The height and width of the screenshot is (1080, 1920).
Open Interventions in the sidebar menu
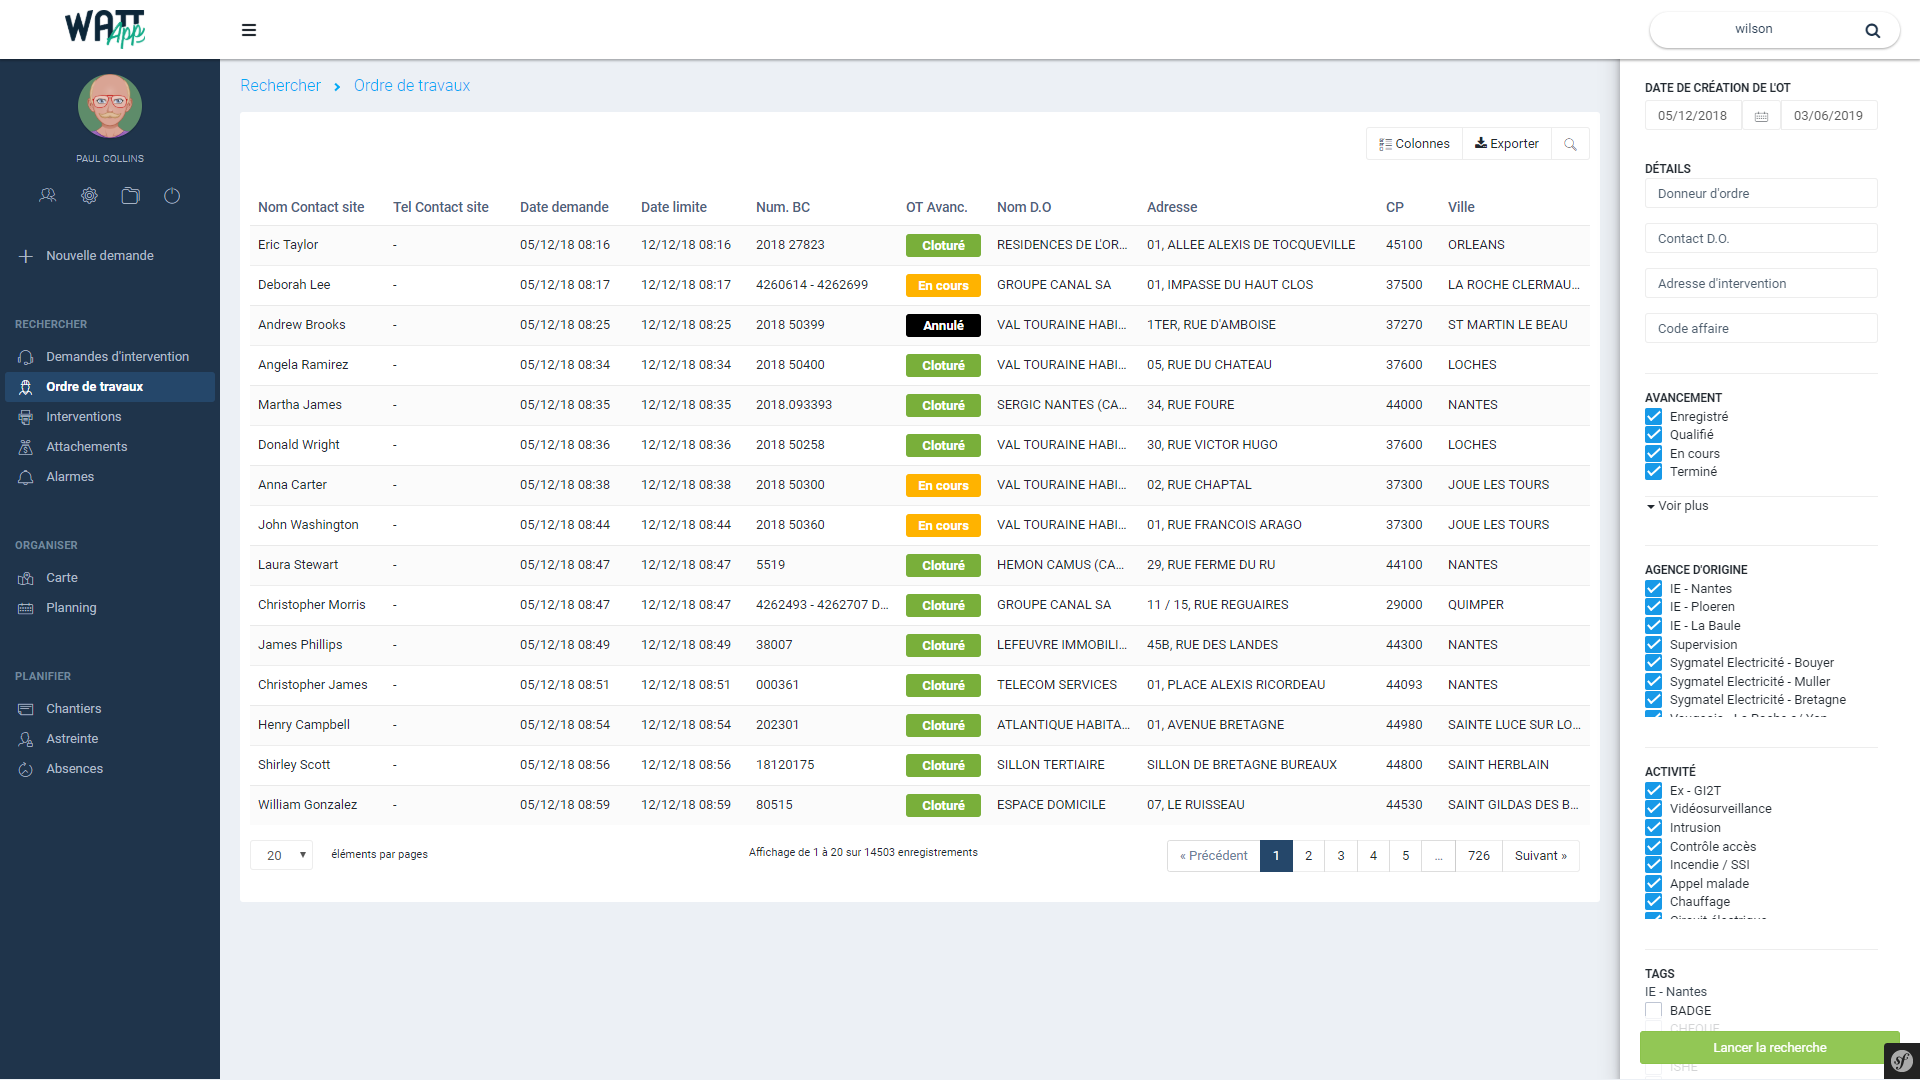[x=83, y=417]
